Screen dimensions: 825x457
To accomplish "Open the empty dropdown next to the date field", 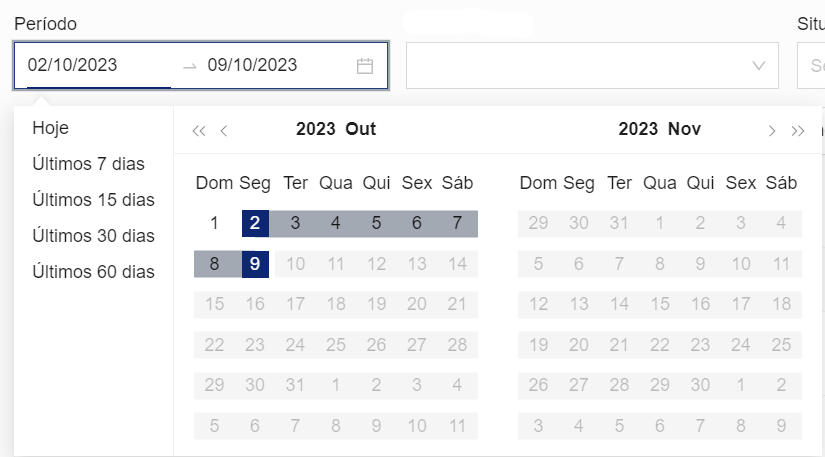I will tap(592, 66).
